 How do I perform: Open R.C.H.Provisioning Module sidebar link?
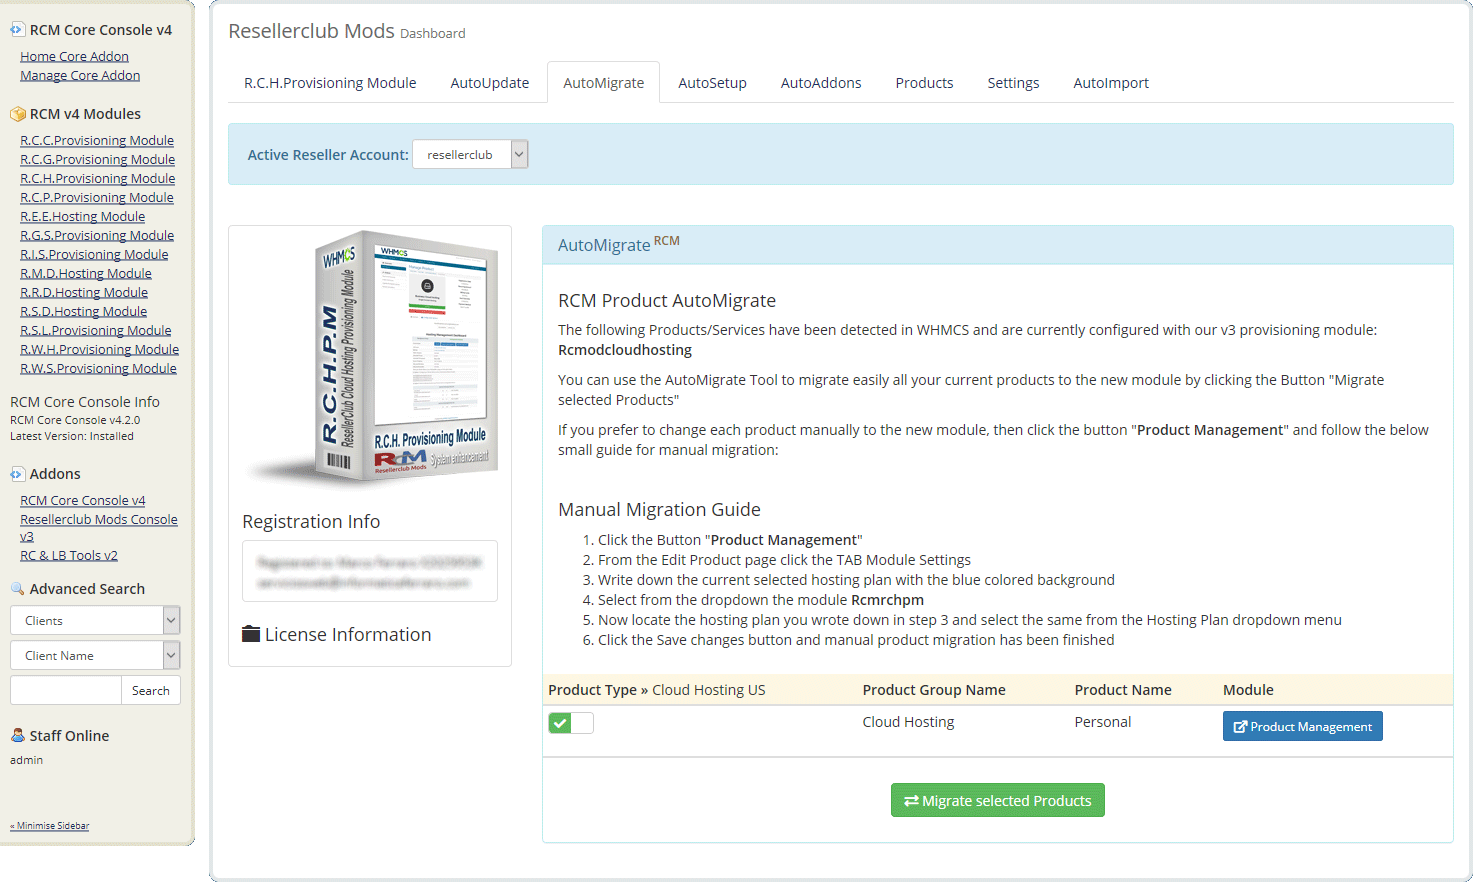[97, 178]
